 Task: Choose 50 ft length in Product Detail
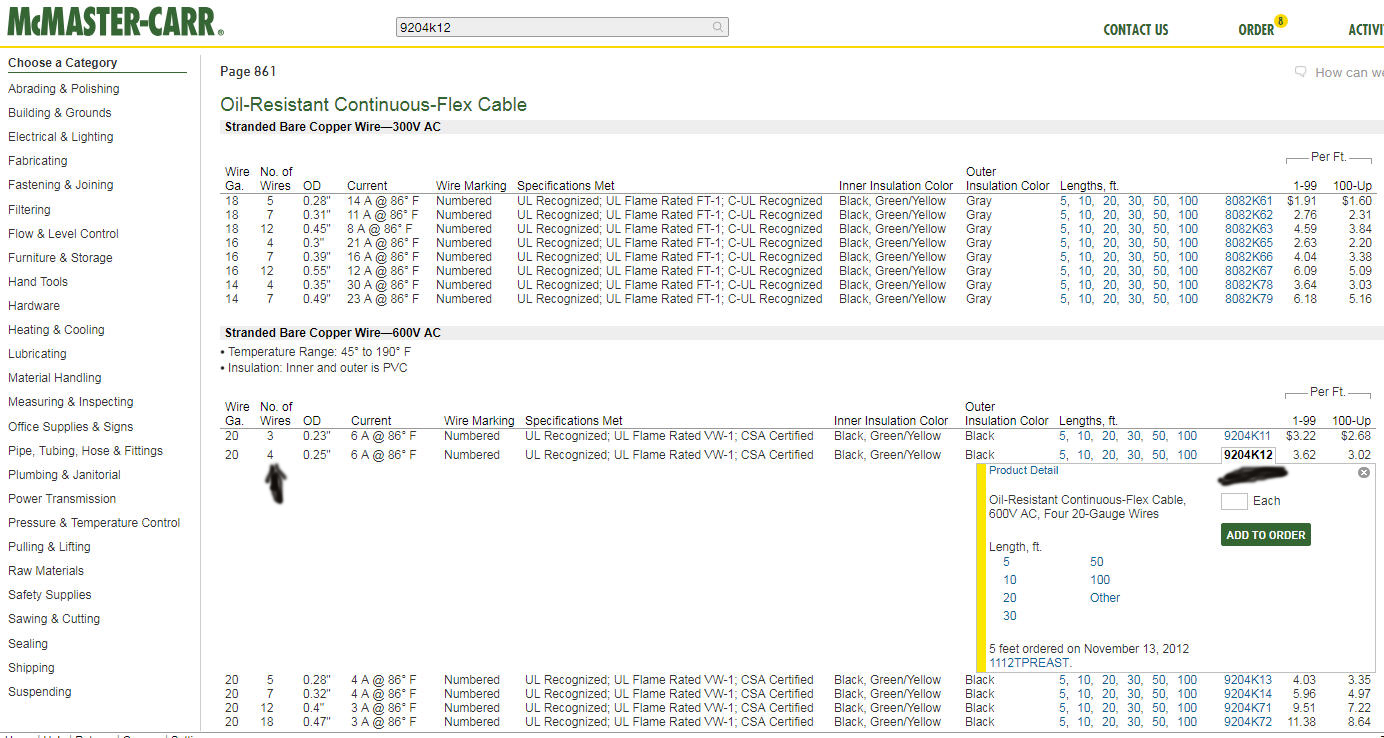[1096, 562]
